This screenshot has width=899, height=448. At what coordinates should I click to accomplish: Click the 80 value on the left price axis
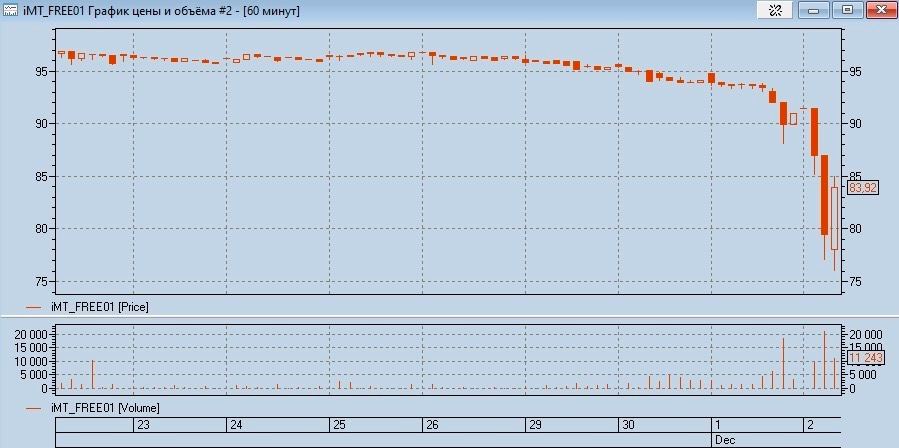click(42, 229)
